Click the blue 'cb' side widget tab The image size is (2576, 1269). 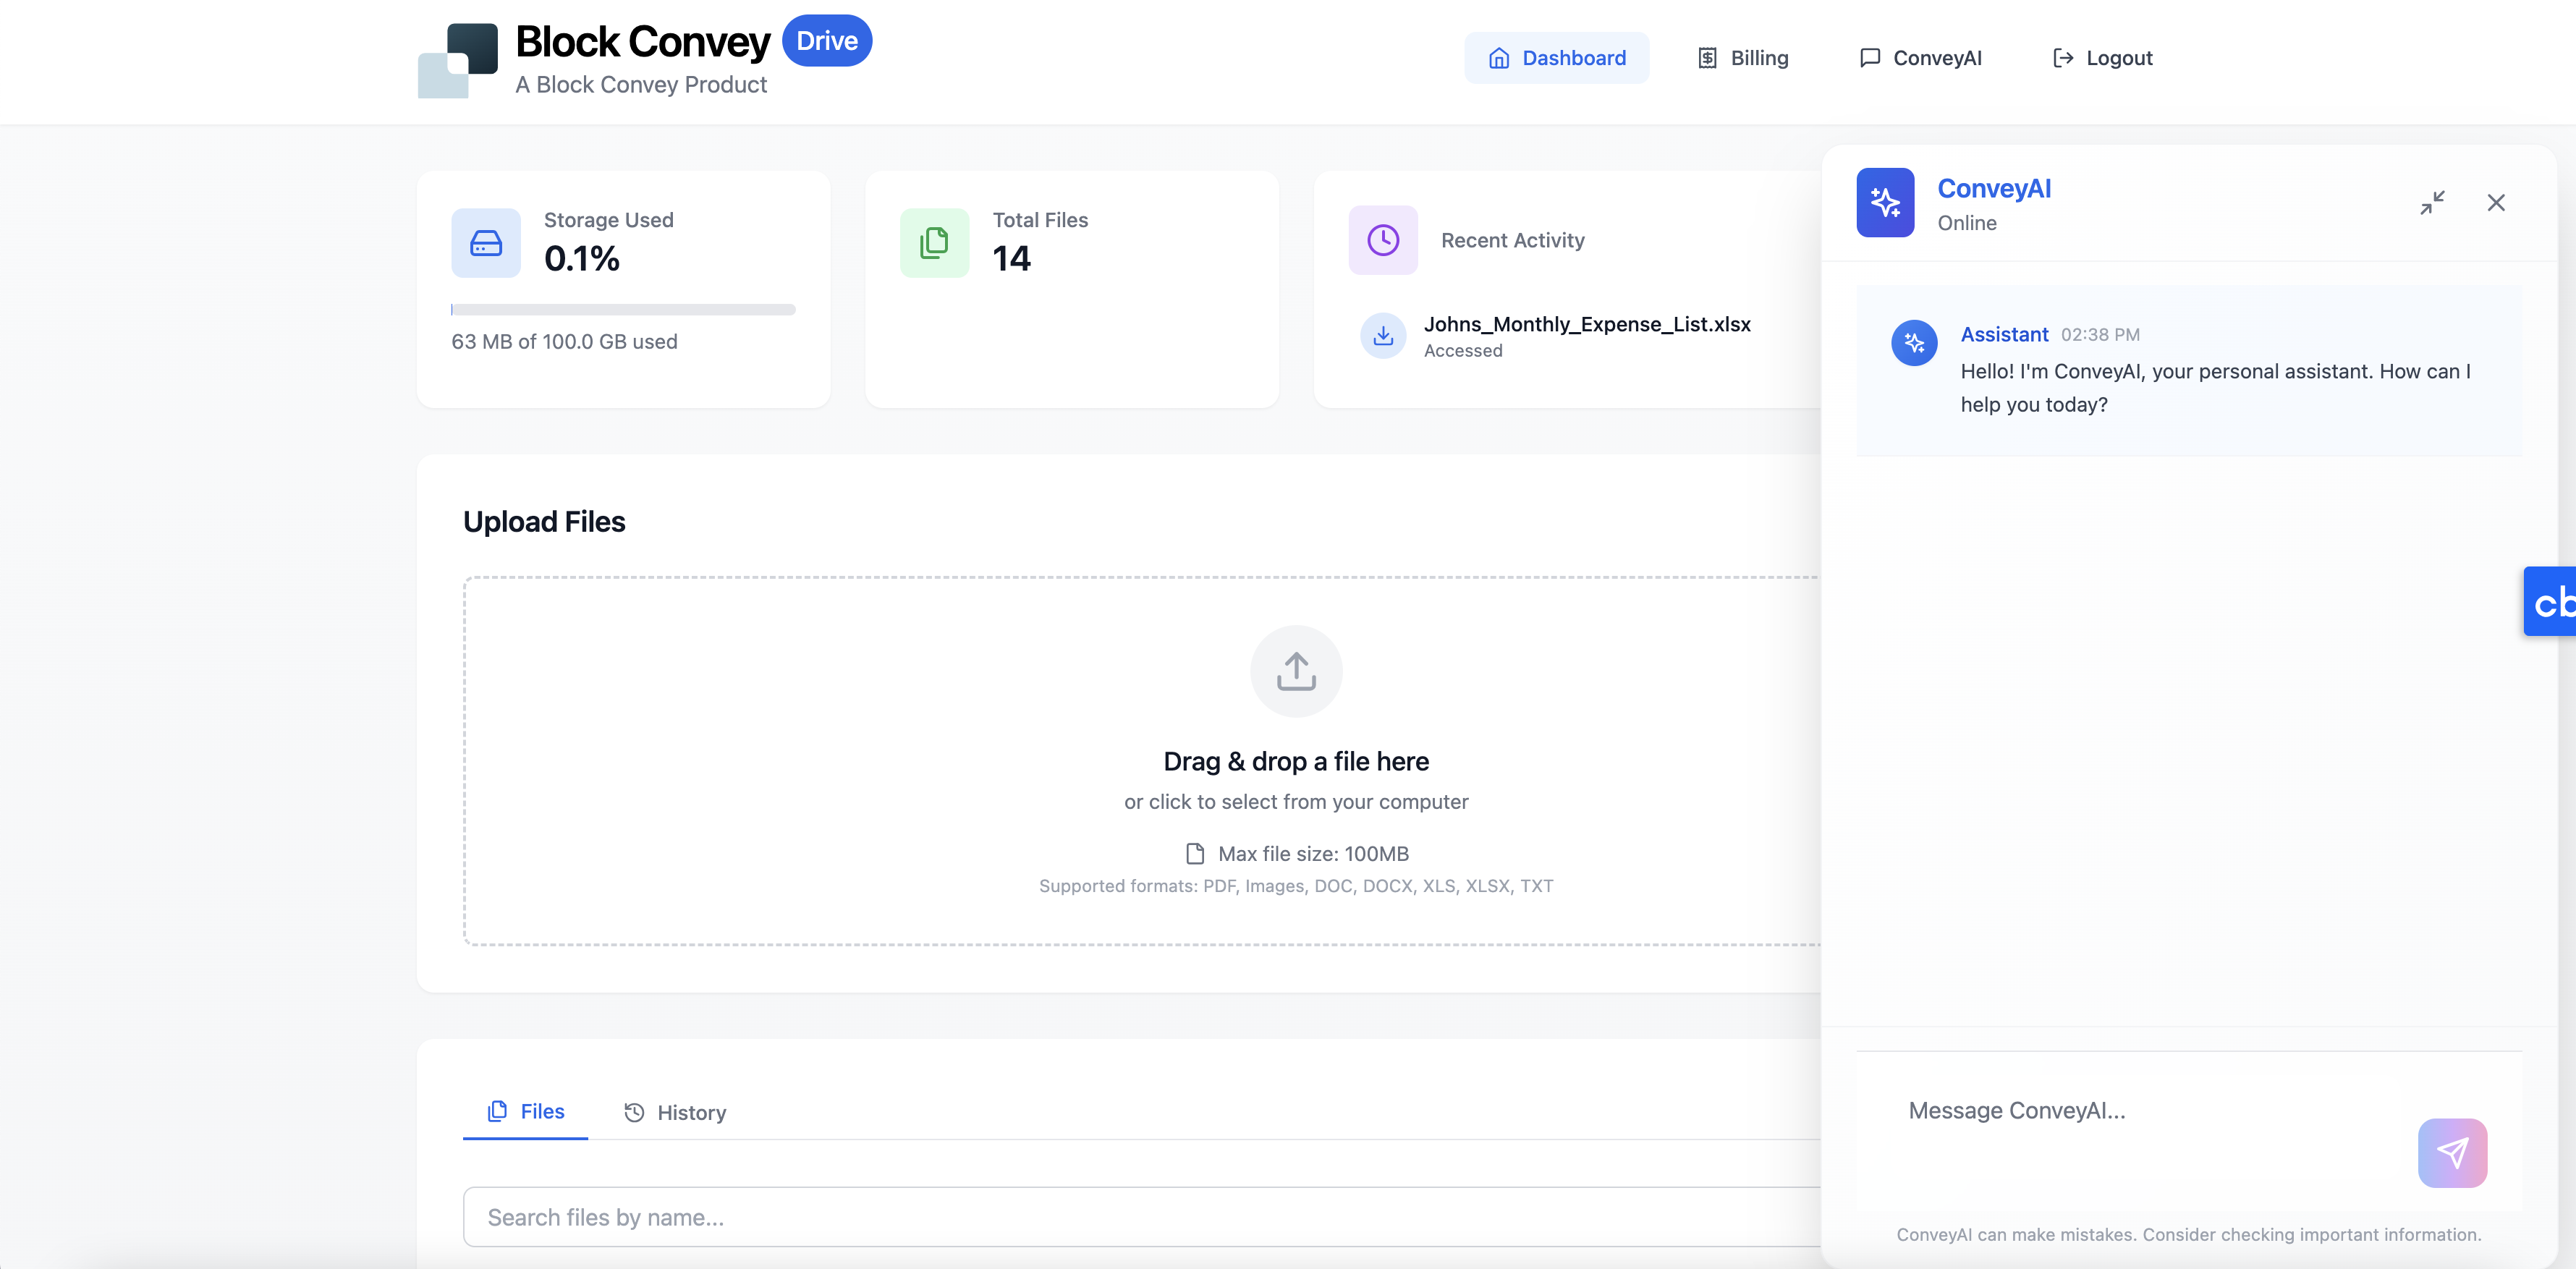click(2550, 602)
